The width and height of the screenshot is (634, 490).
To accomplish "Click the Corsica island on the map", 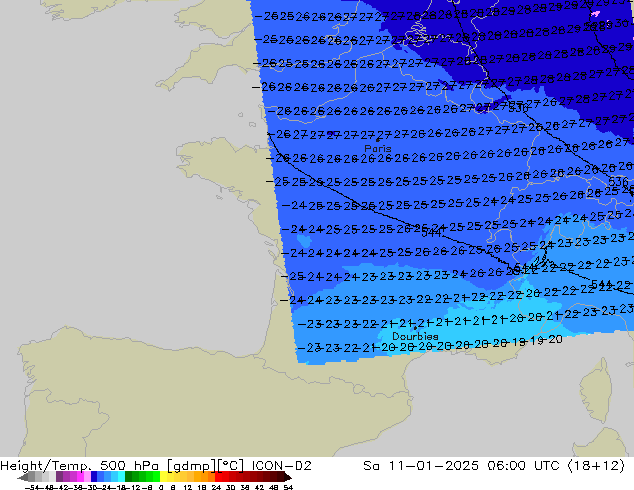I will [x=595, y=392].
